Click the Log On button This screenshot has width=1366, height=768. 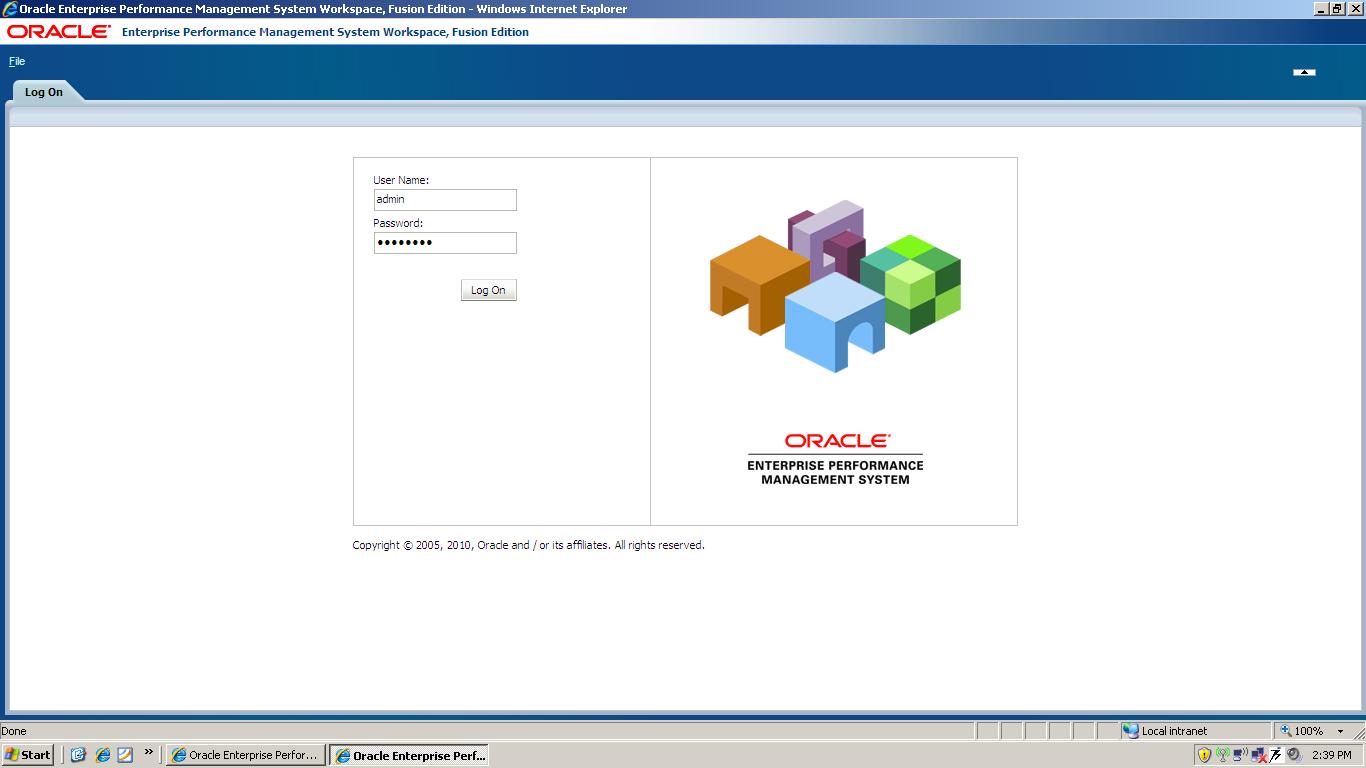point(489,290)
